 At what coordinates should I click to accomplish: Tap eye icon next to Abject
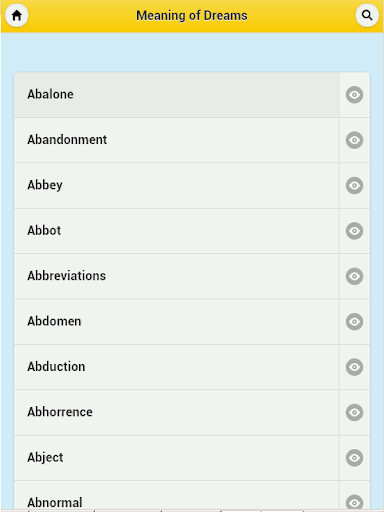[x=354, y=458]
